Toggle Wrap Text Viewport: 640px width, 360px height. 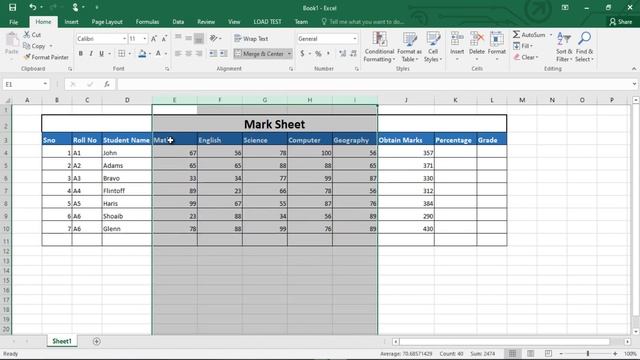[251, 38]
